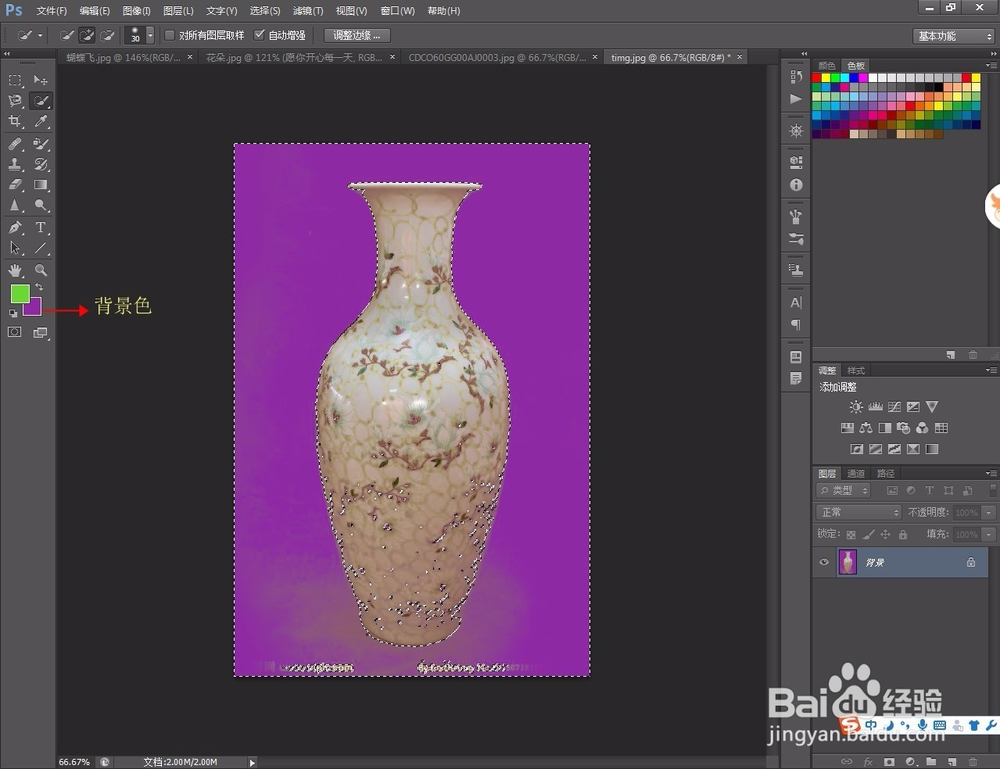Select the Quick Selection tool

[41, 101]
